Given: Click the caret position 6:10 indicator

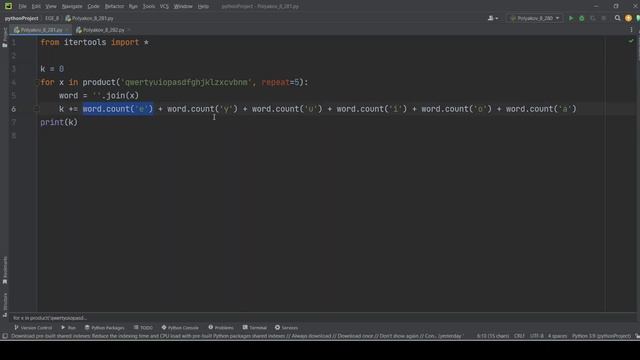Looking at the screenshot, I should click(x=493, y=336).
